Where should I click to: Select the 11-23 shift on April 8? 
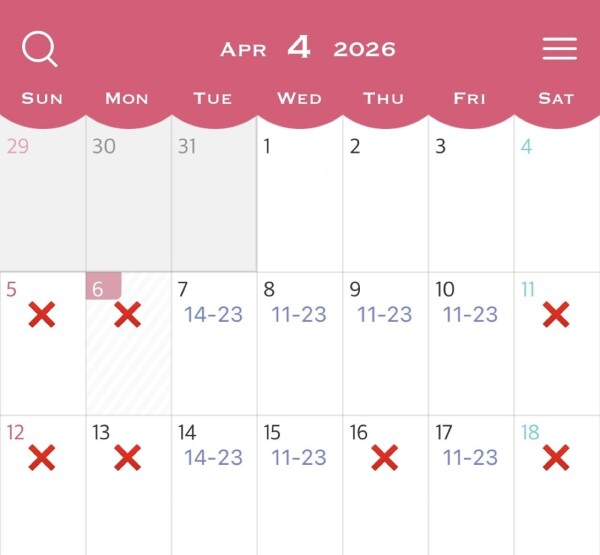click(299, 314)
